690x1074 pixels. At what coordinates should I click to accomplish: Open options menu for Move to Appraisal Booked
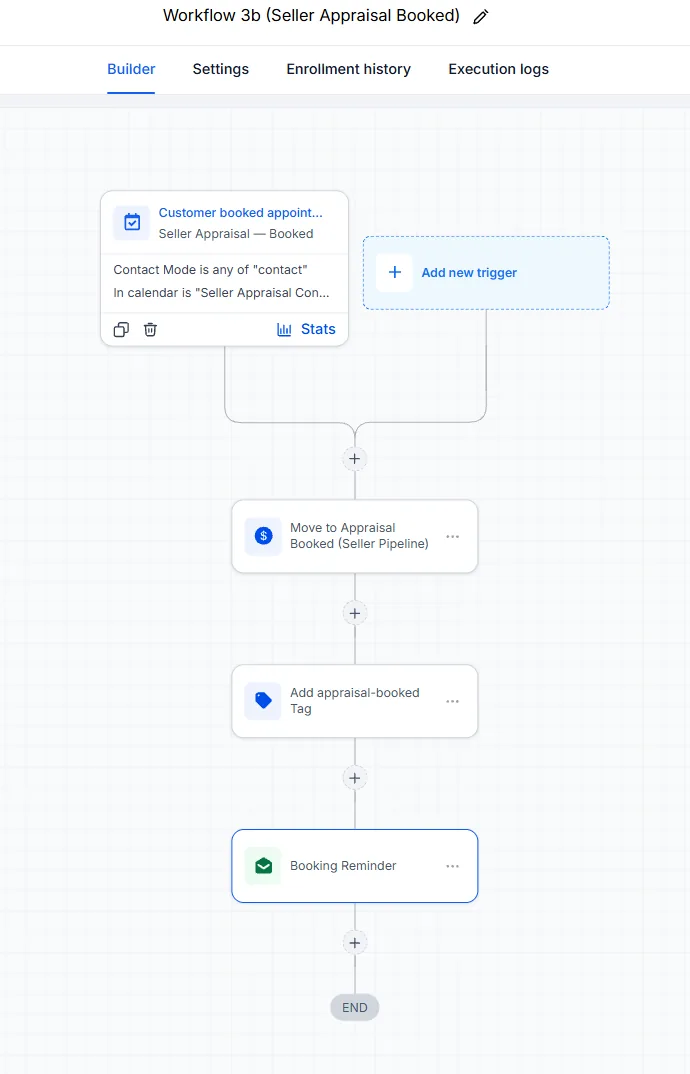click(x=452, y=536)
